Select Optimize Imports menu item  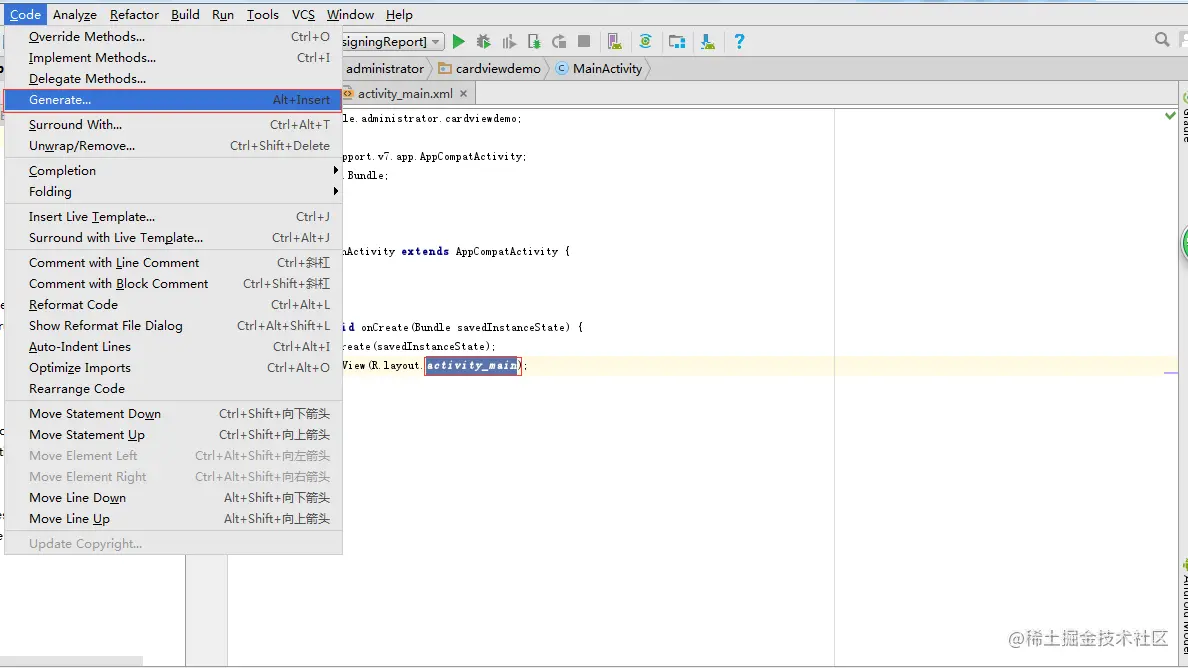[173, 367]
